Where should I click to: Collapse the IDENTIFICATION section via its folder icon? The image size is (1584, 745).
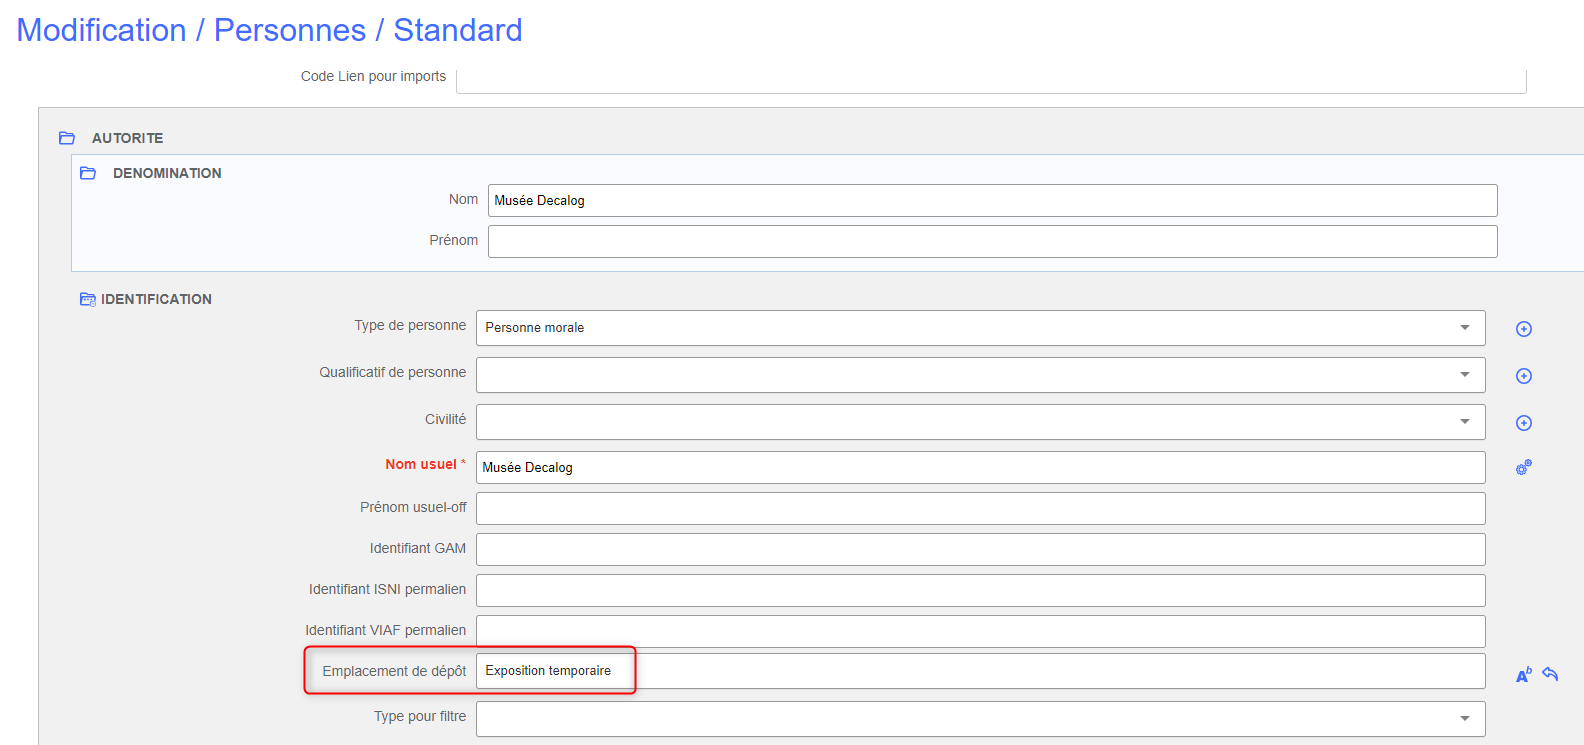[88, 299]
